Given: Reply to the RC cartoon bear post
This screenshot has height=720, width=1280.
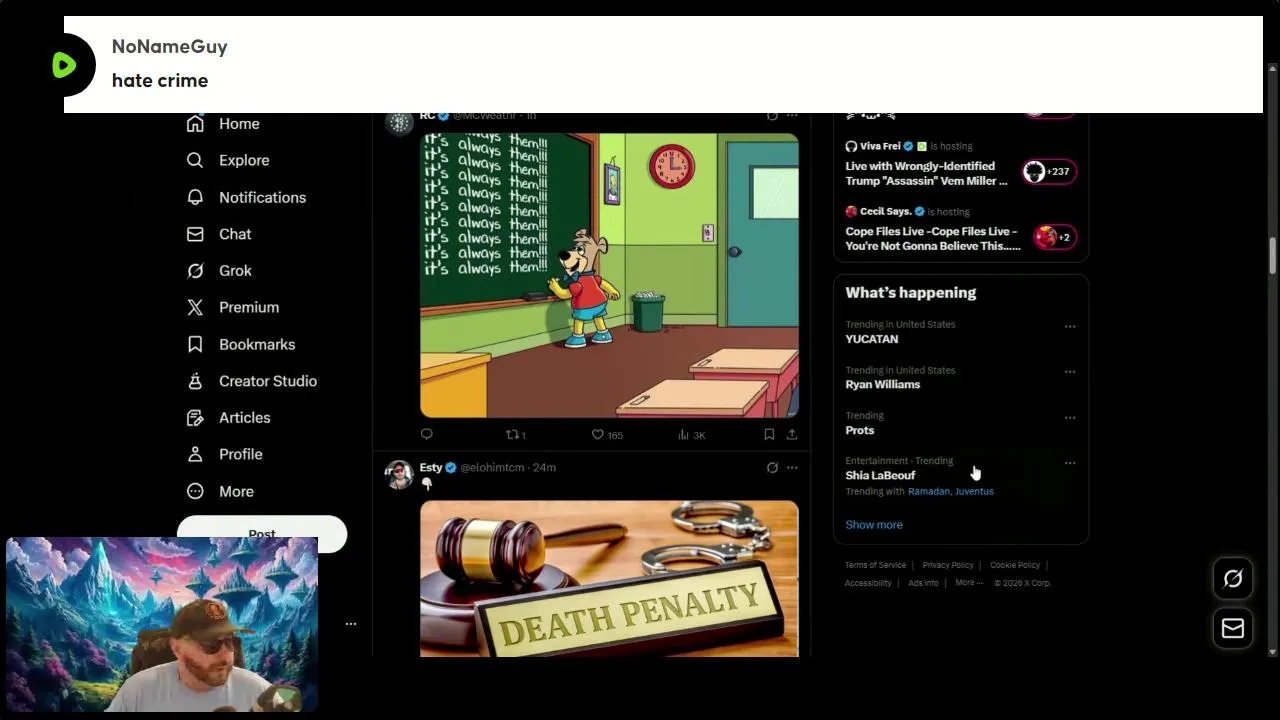Looking at the screenshot, I should click(427, 434).
